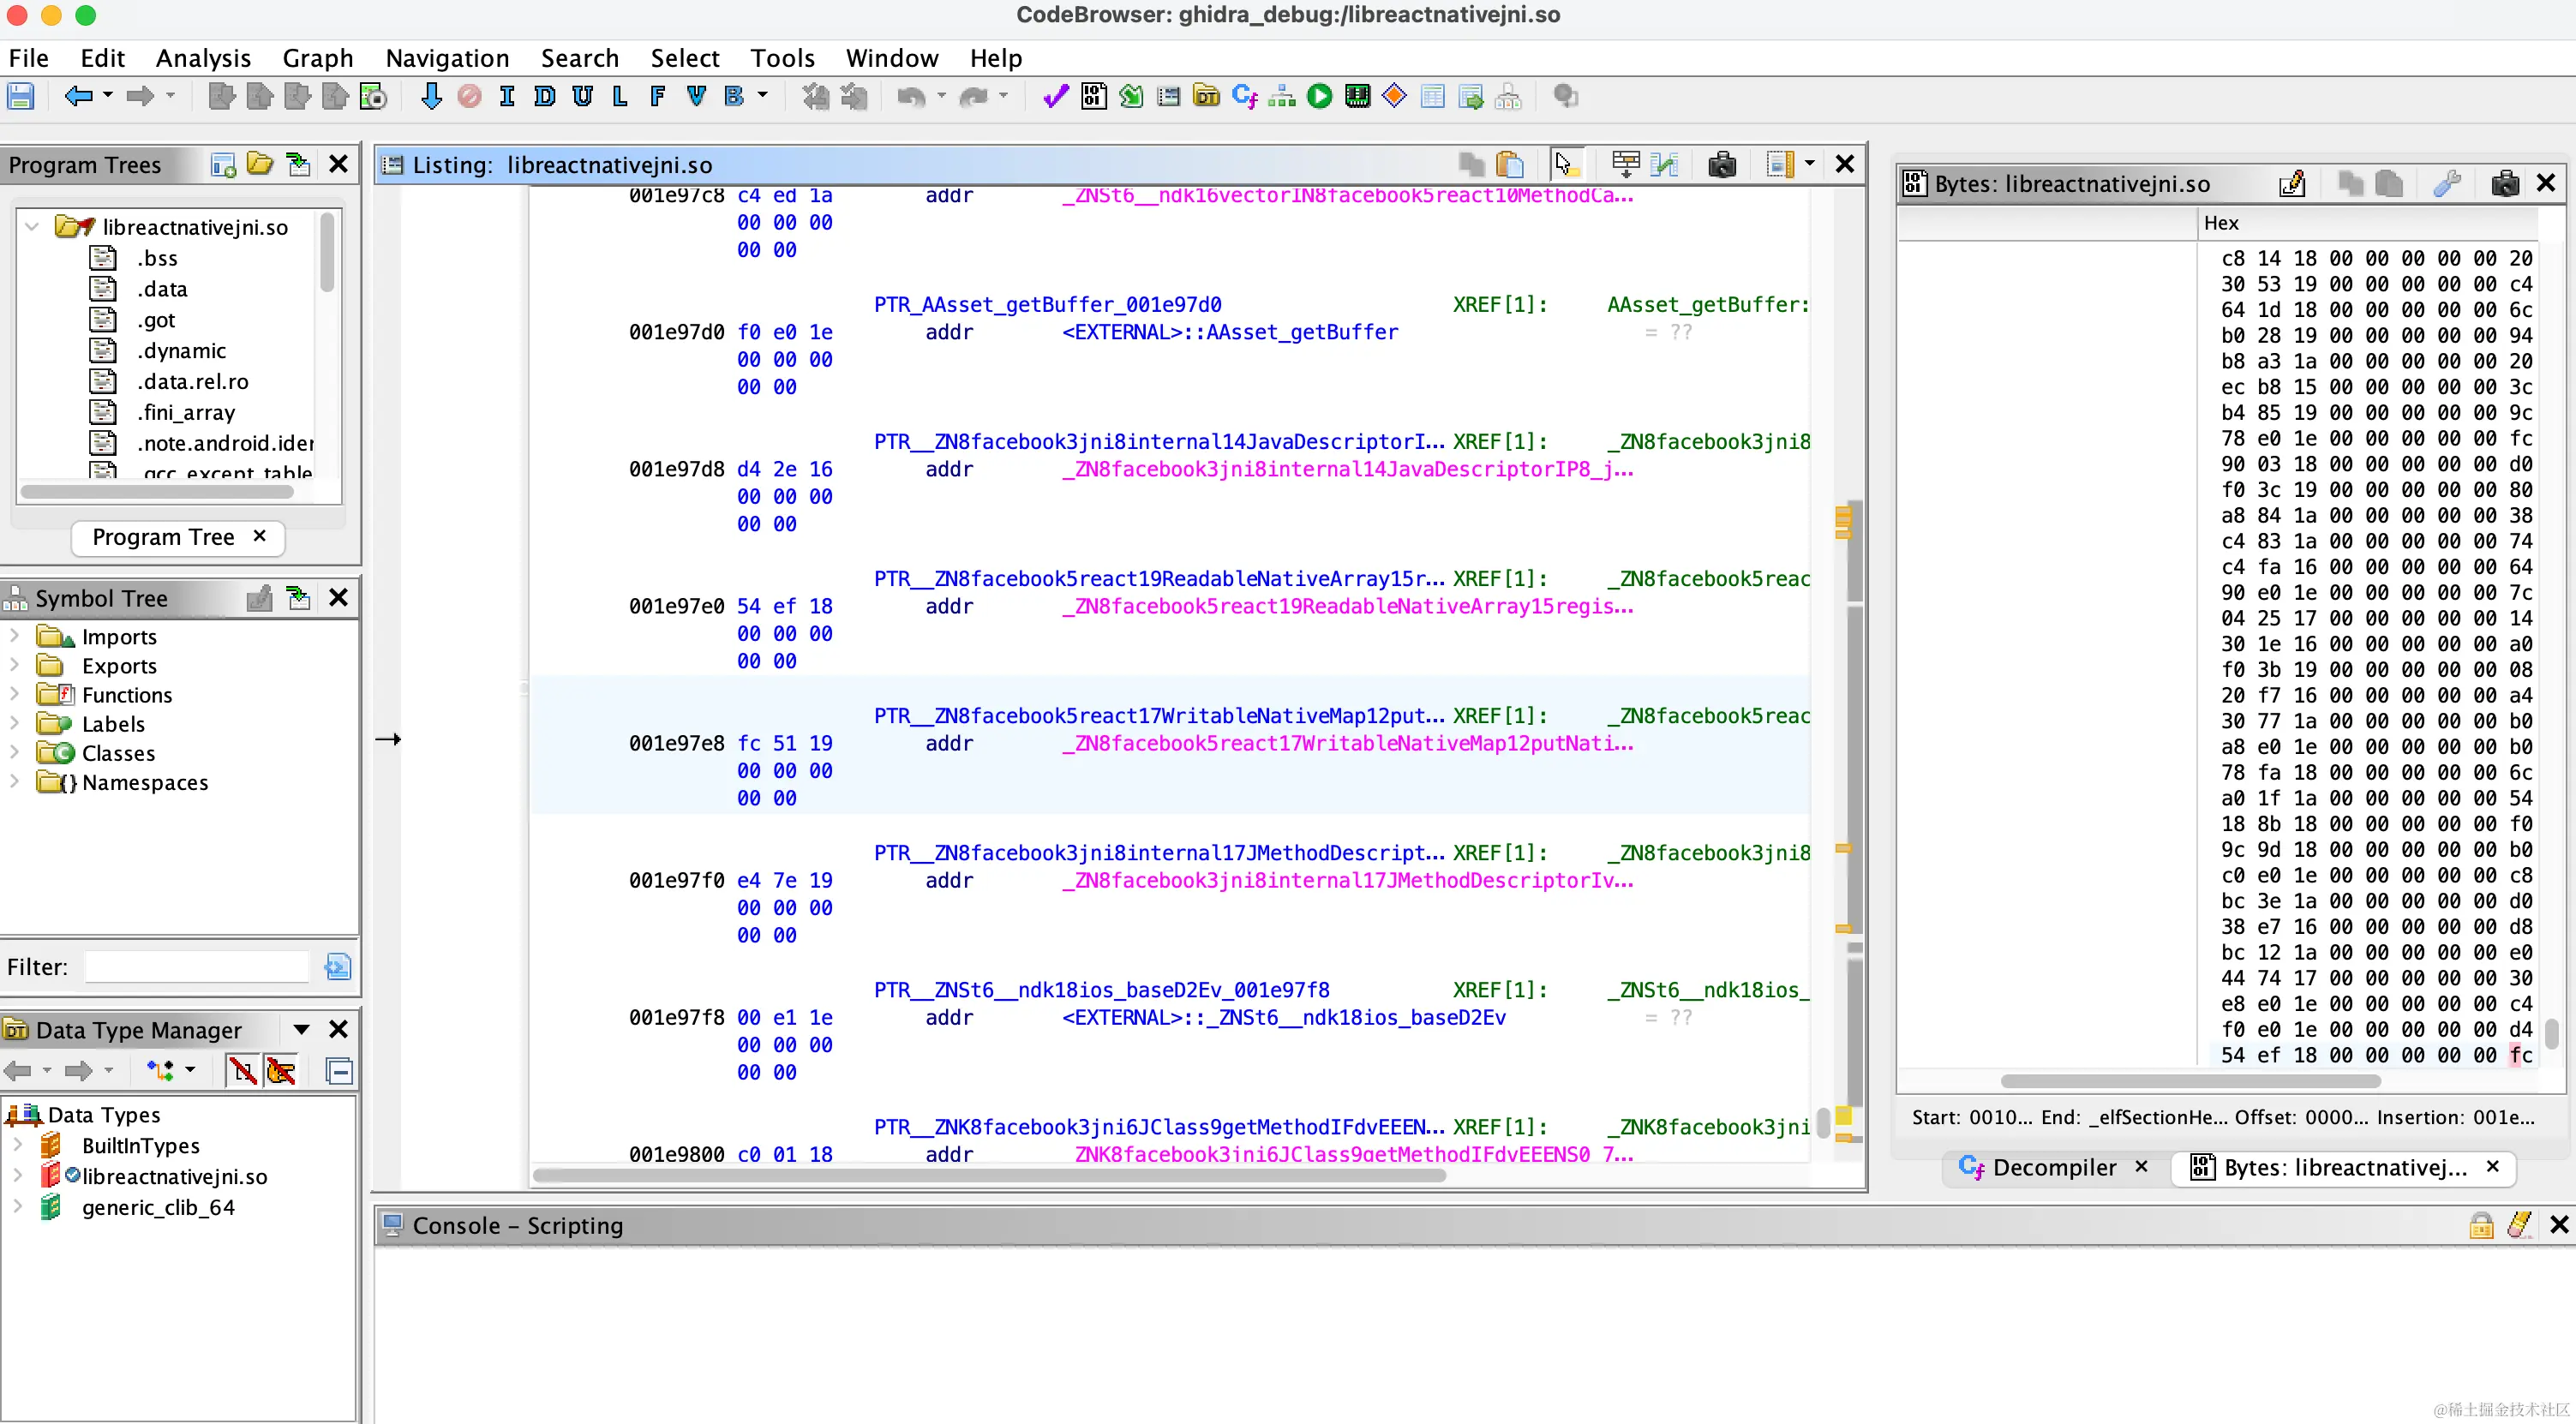The height and width of the screenshot is (1424, 2576).
Task: Click collapse-all icon in Data Type Manager
Action: click(340, 1071)
